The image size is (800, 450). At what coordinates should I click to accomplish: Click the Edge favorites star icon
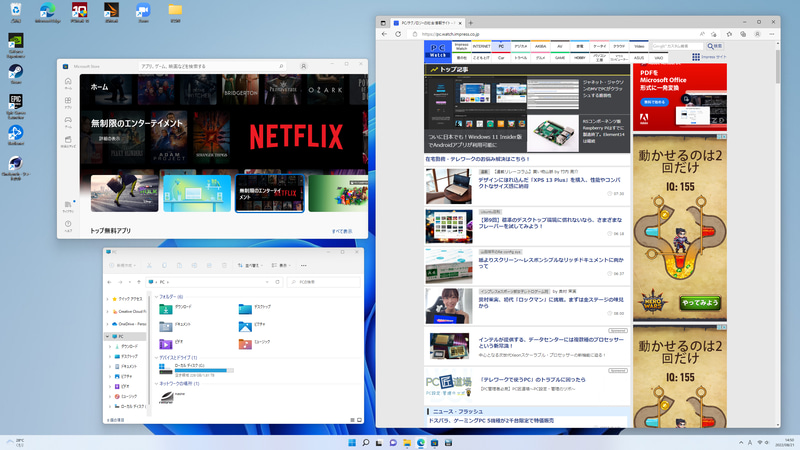[729, 34]
